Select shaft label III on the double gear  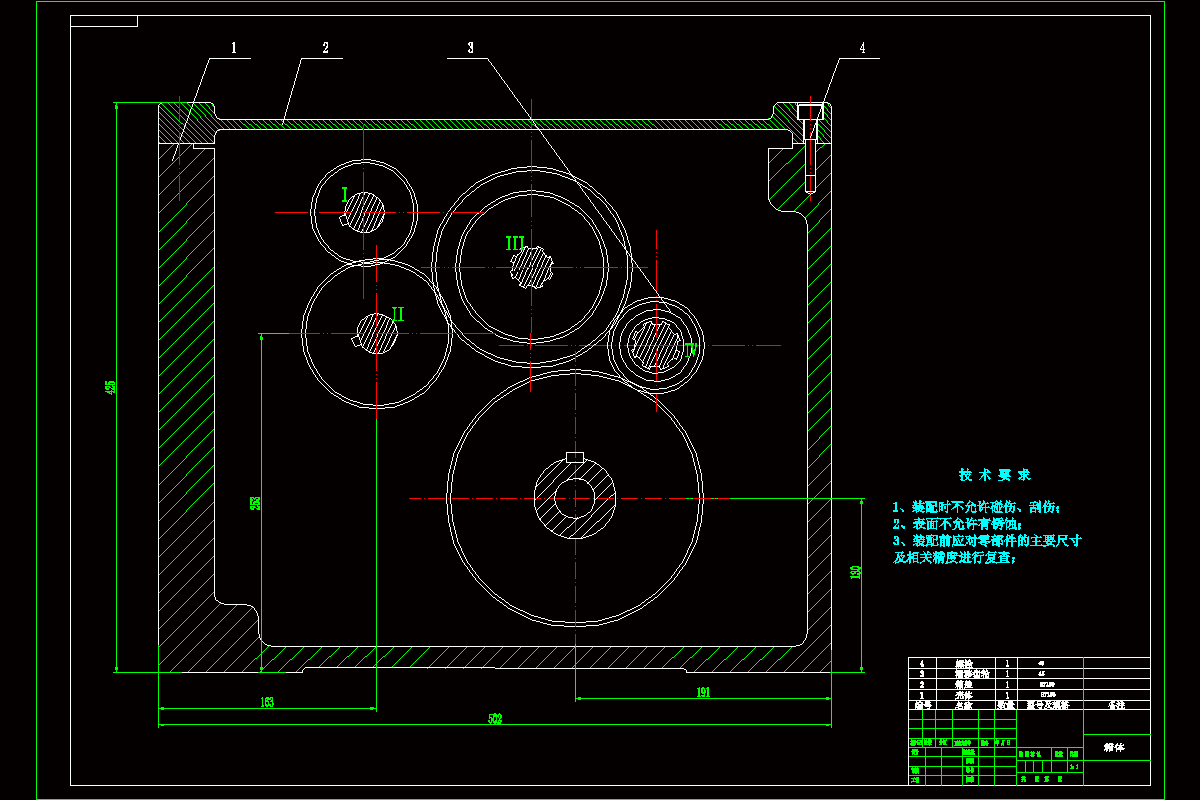(x=515, y=243)
